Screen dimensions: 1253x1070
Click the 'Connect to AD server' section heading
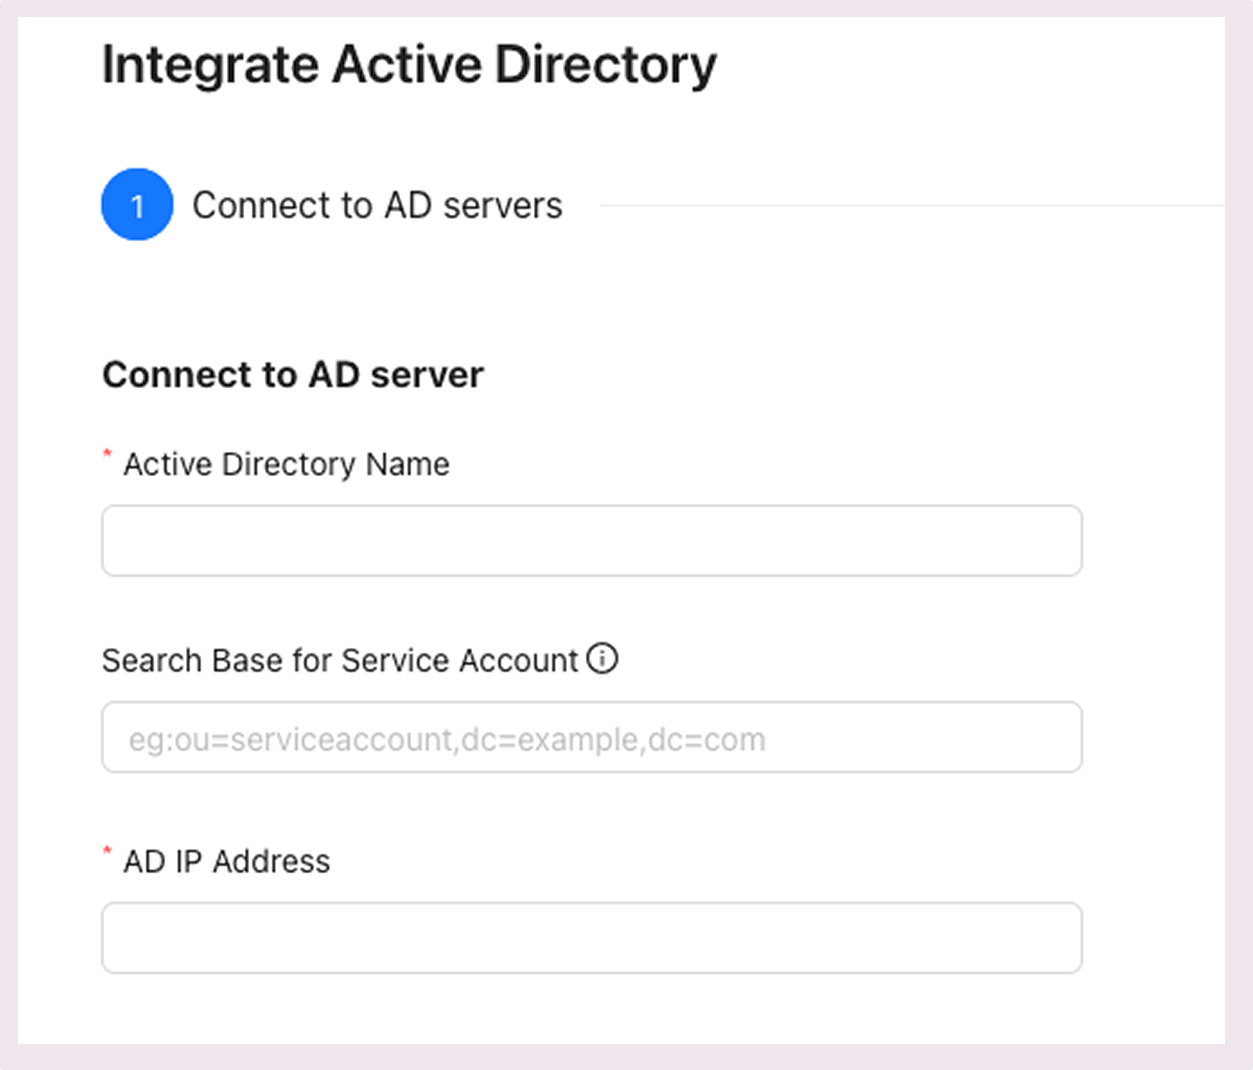[x=293, y=375]
